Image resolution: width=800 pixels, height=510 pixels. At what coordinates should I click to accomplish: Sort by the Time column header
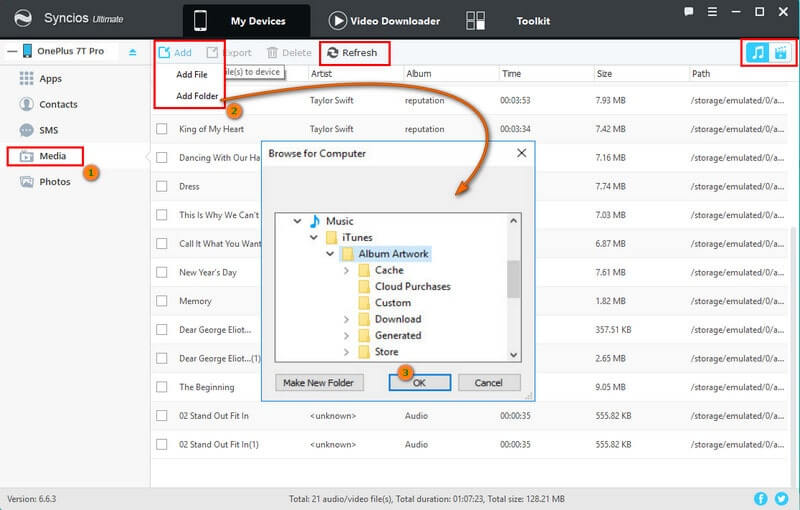[511, 73]
